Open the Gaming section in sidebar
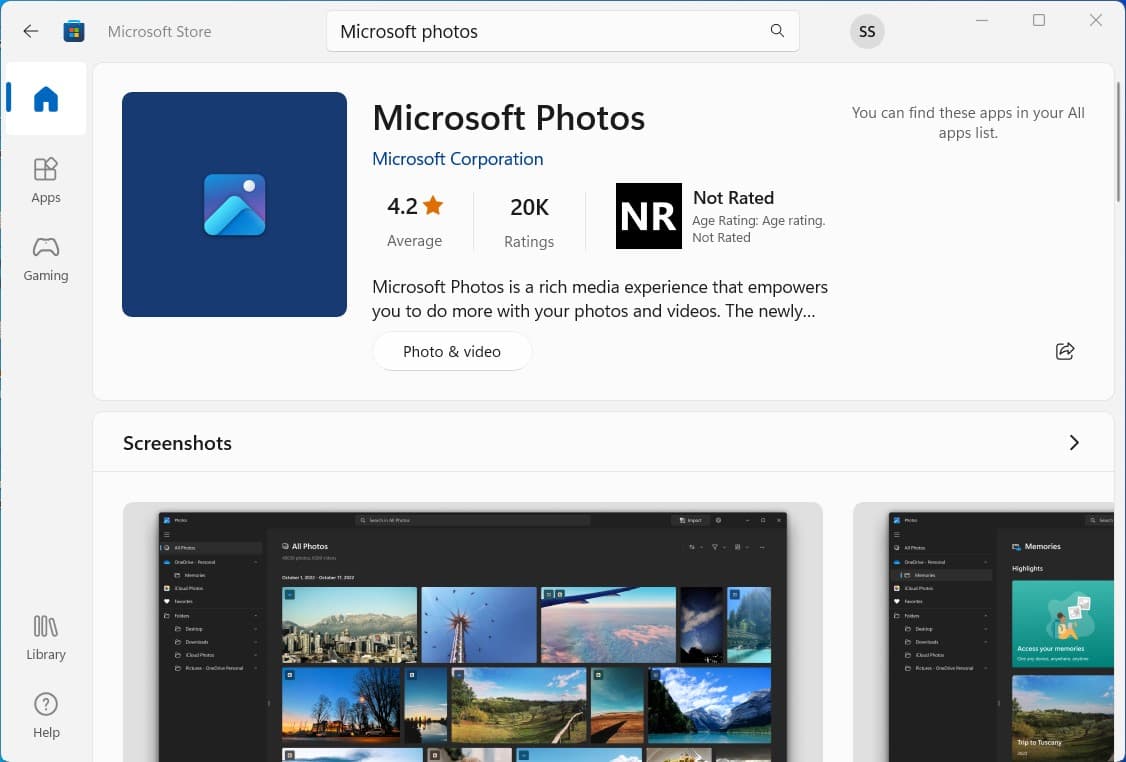This screenshot has width=1126, height=762. 46,258
